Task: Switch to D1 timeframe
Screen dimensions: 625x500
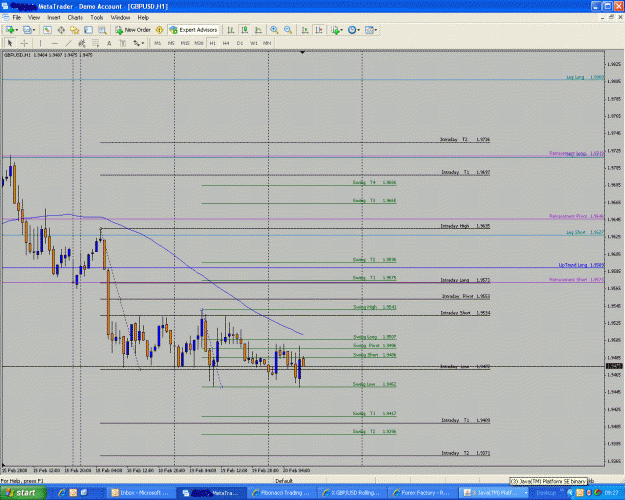Action: [x=240, y=43]
